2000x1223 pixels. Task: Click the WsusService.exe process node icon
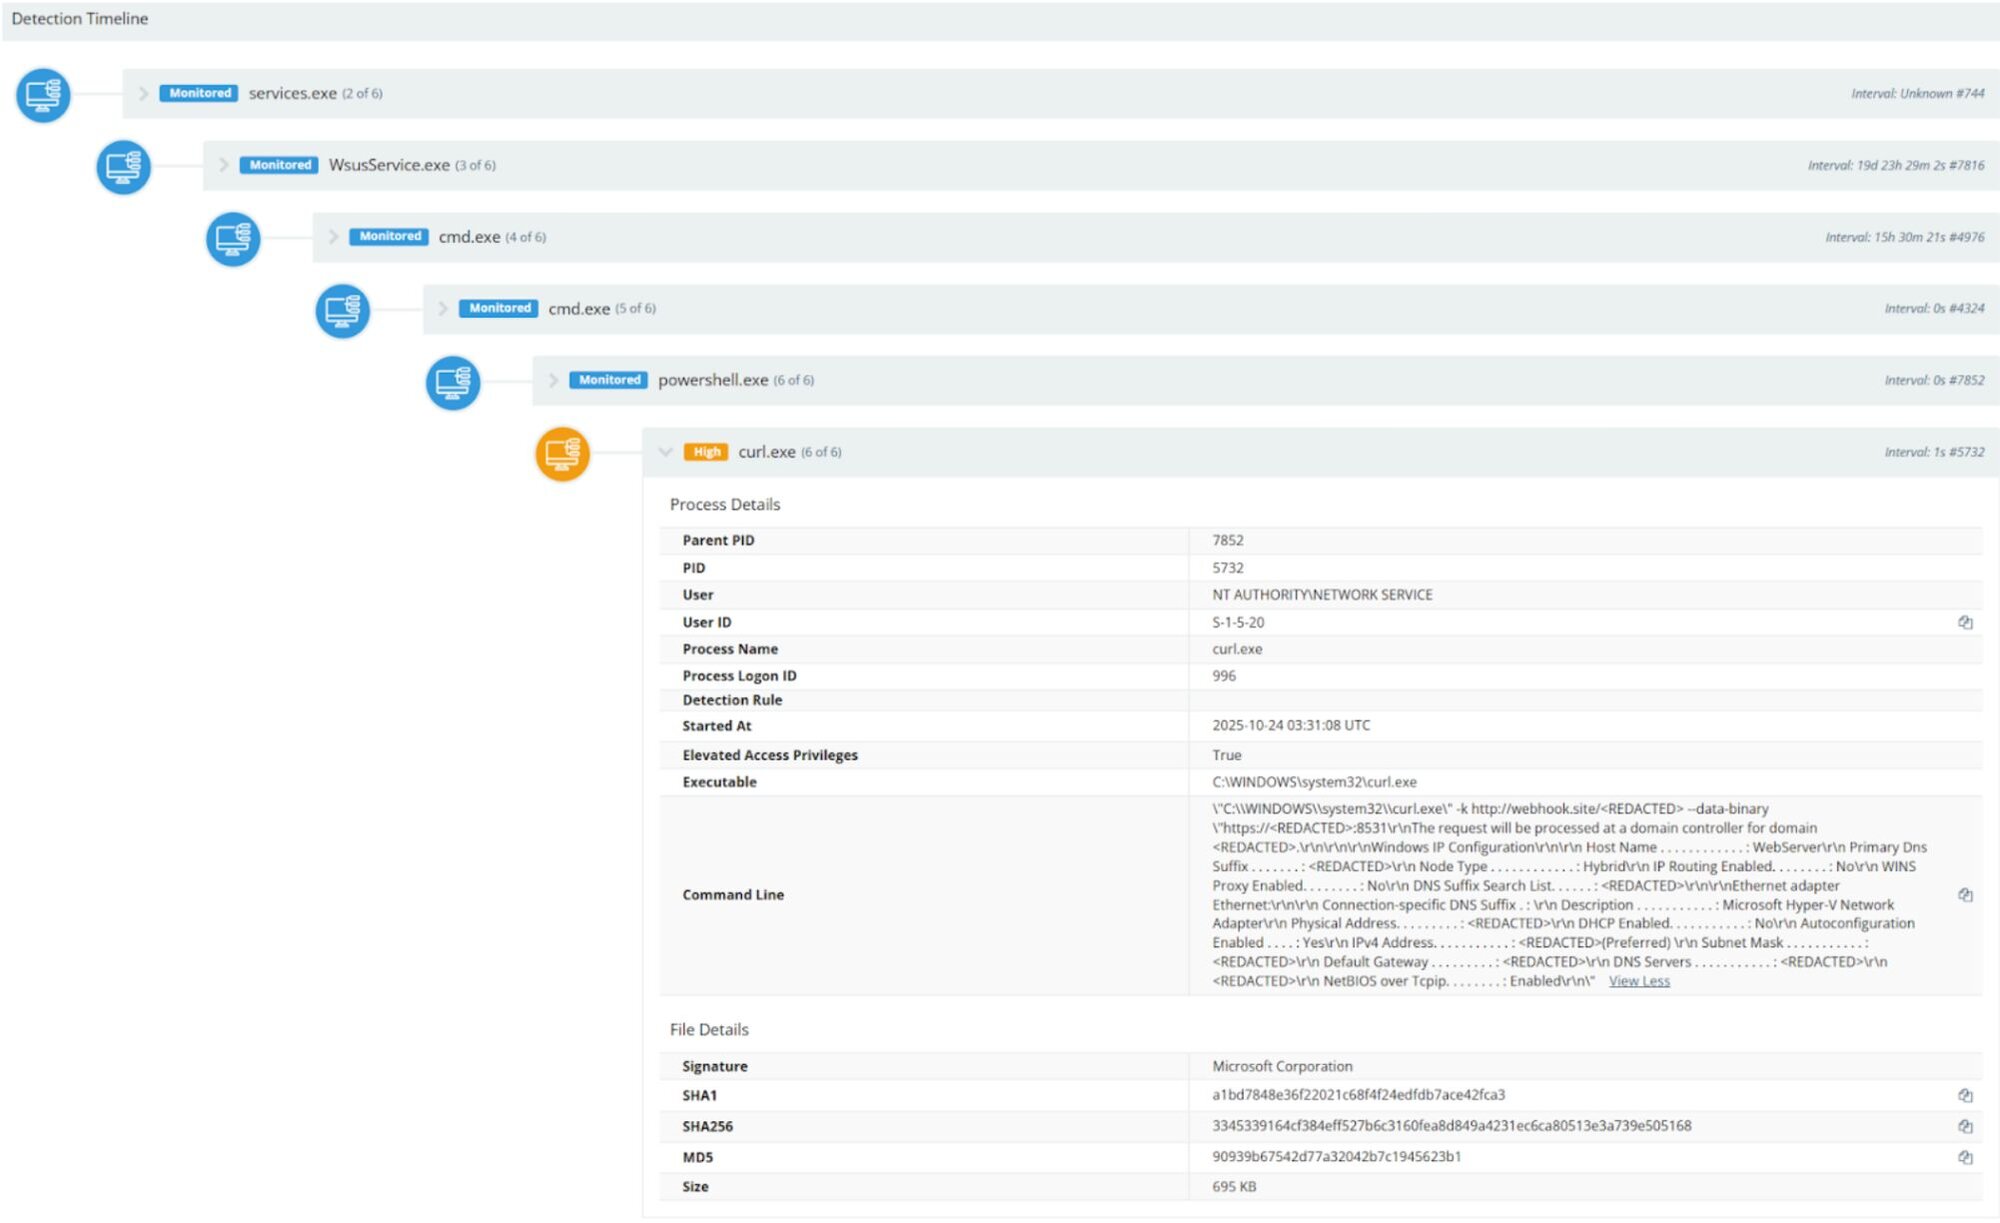click(x=123, y=166)
